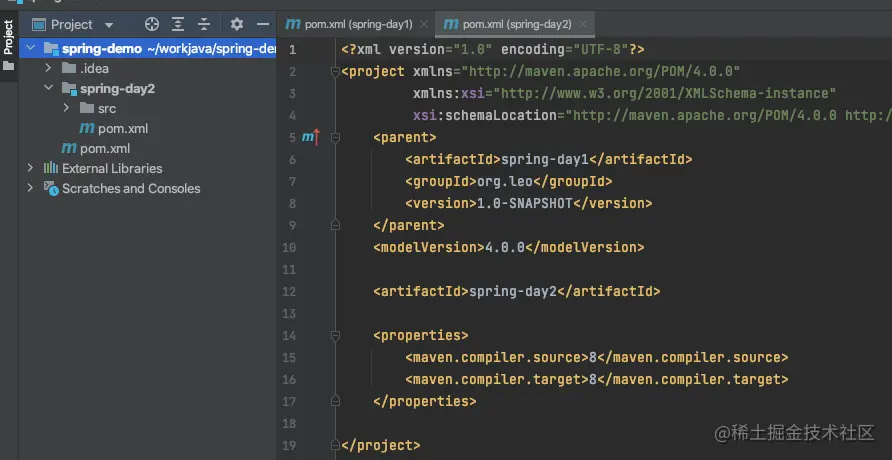The width and height of the screenshot is (892, 460).
Task: Click fold end marker on line 17
Action: point(335,401)
